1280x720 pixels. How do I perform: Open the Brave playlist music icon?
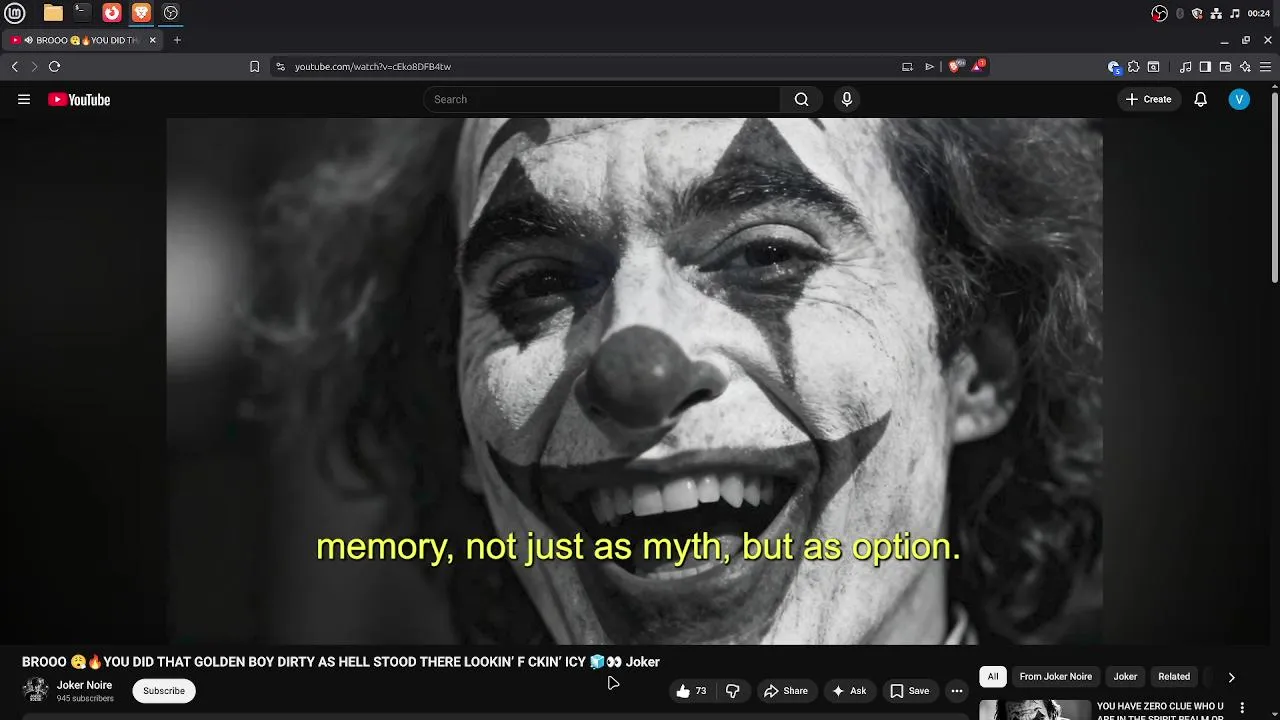(x=1185, y=67)
